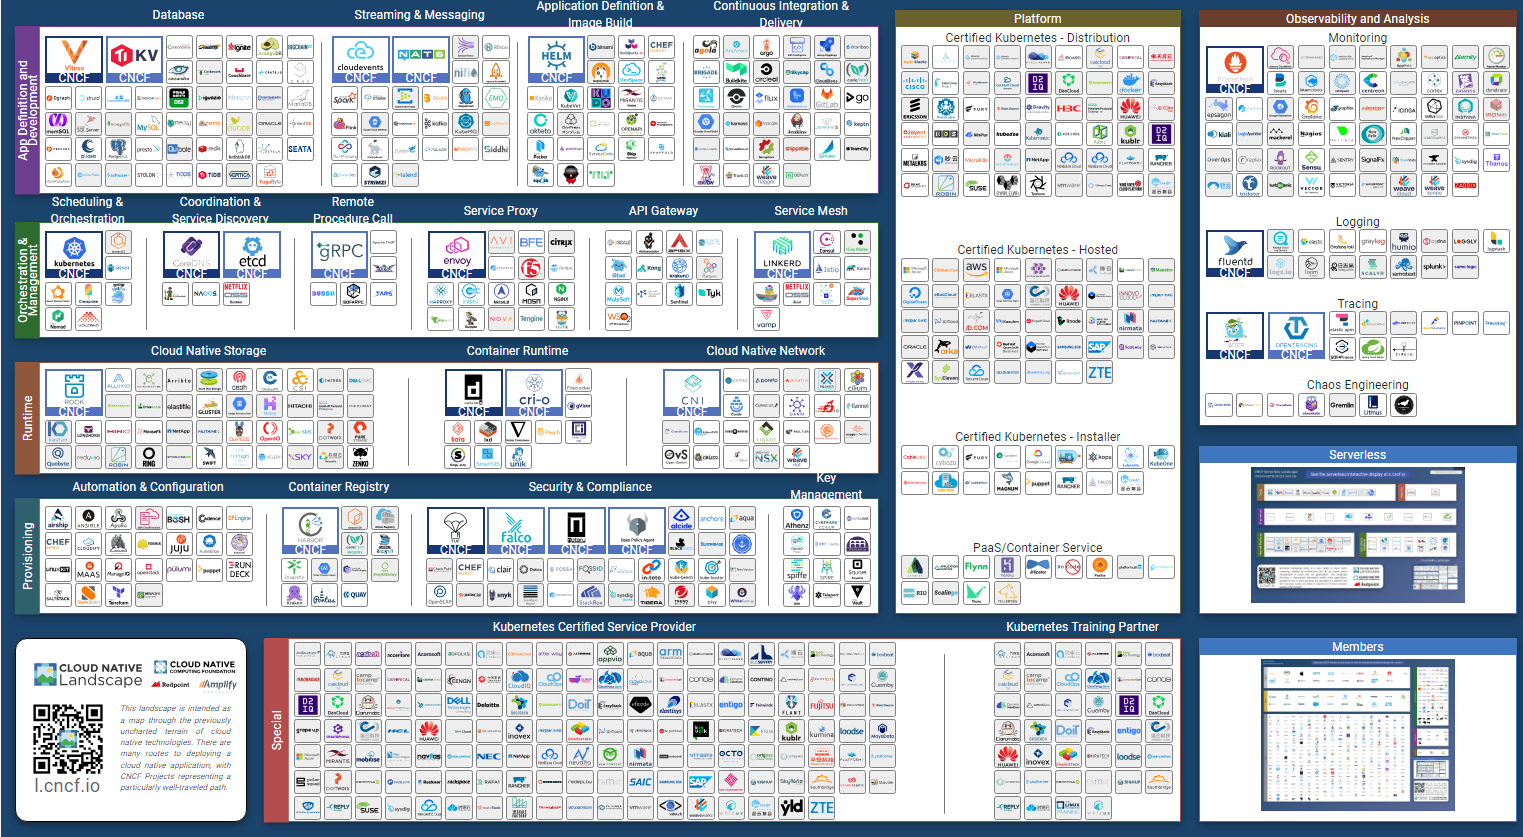This screenshot has width=1523, height=837.
Task: Click the Cloud Native Landscape logo
Action: tap(88, 674)
